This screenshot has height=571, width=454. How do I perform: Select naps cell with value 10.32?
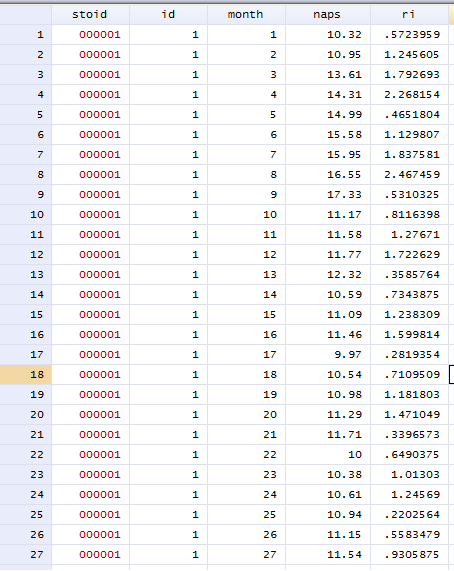point(328,35)
